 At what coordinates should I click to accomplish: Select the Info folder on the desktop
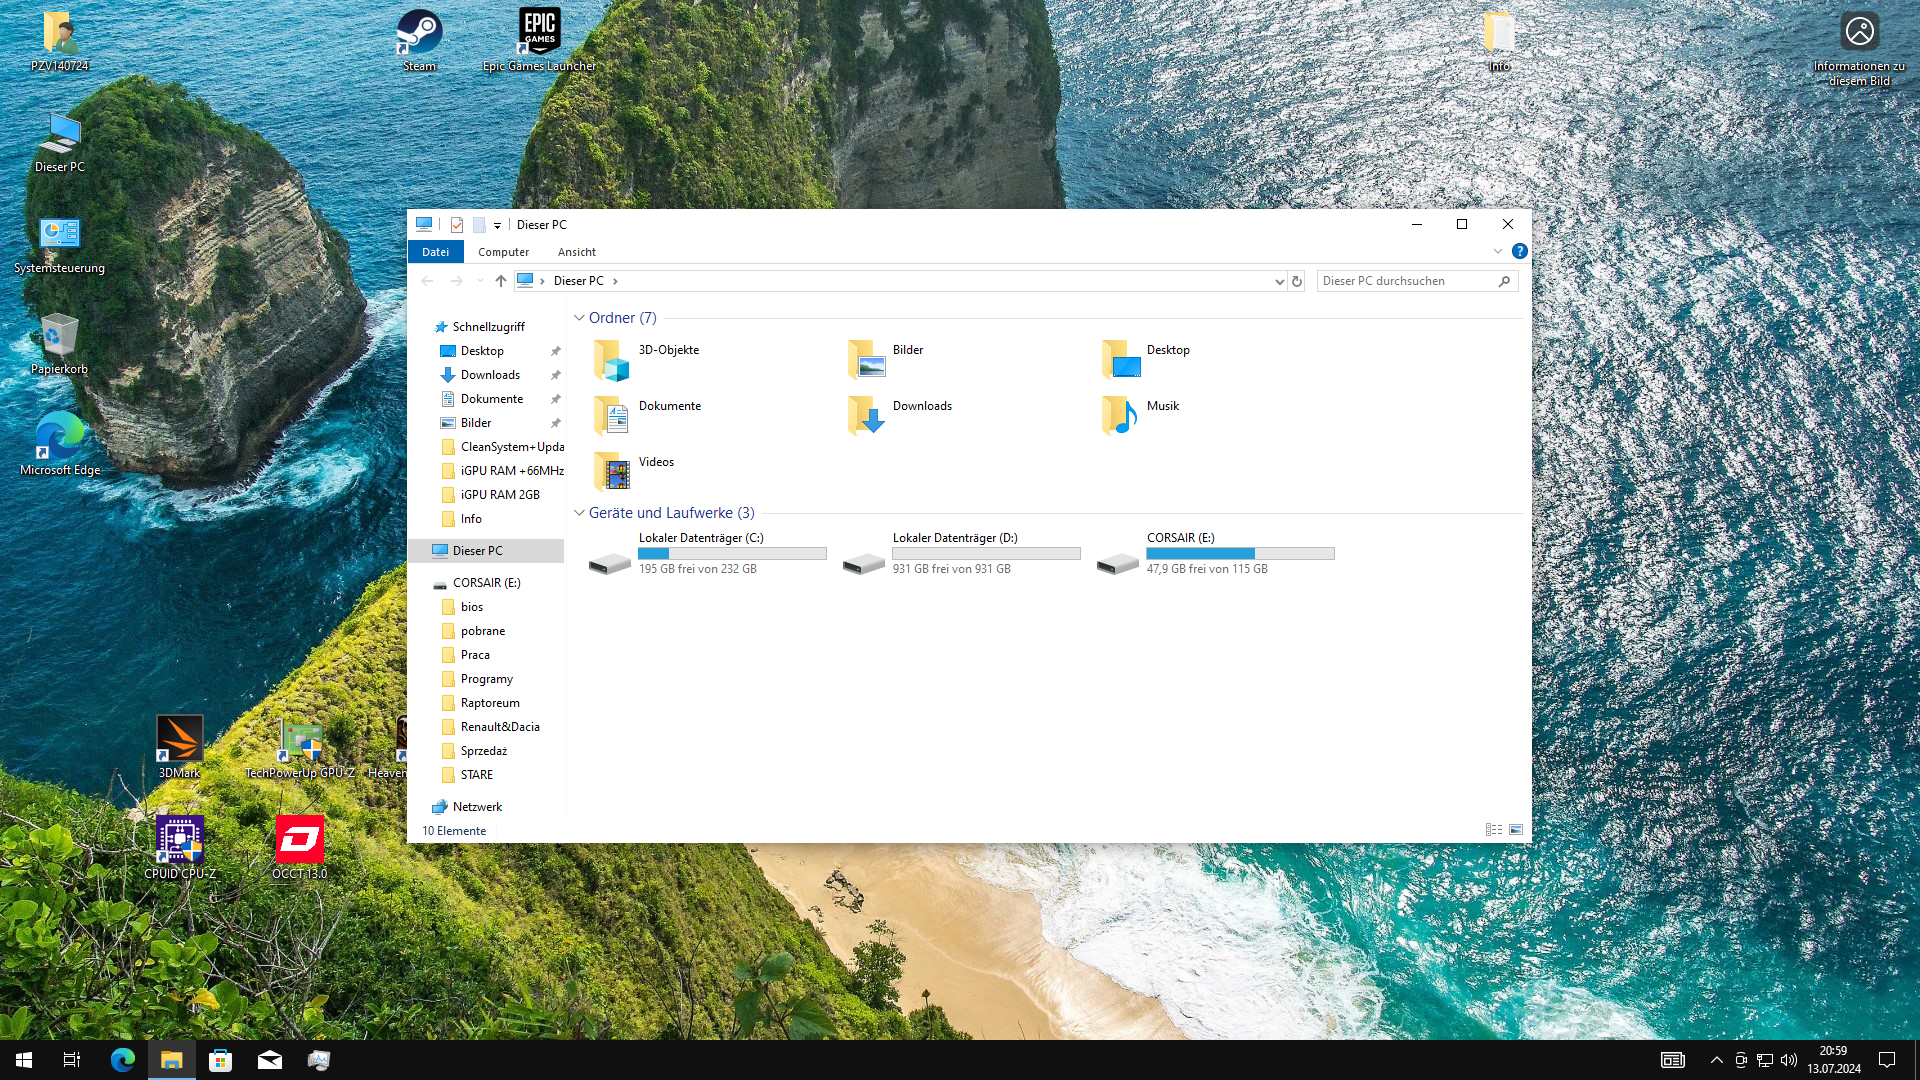(x=1499, y=40)
